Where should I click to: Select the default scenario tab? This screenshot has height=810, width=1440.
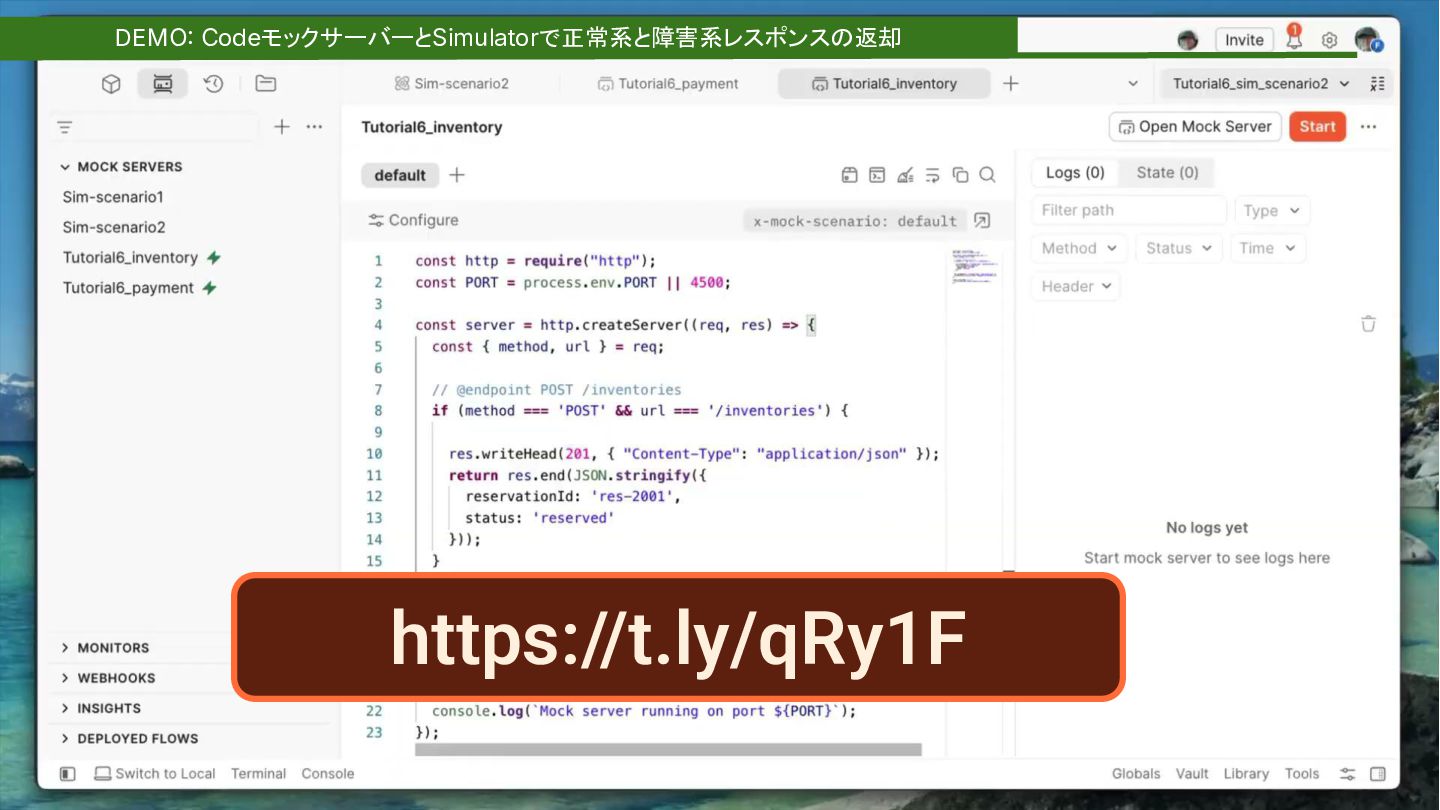400,175
